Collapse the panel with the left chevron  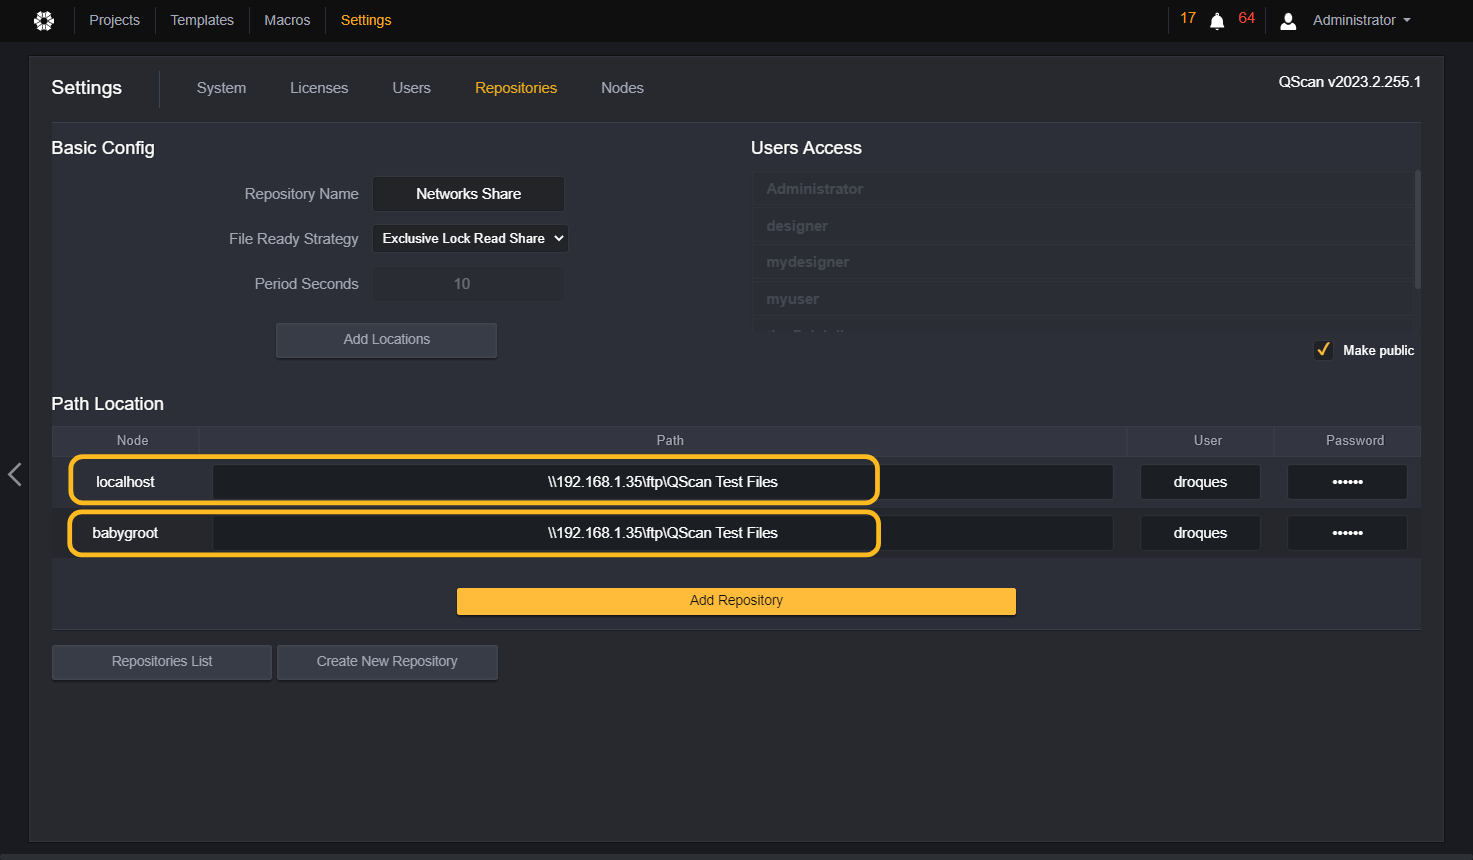(15, 474)
